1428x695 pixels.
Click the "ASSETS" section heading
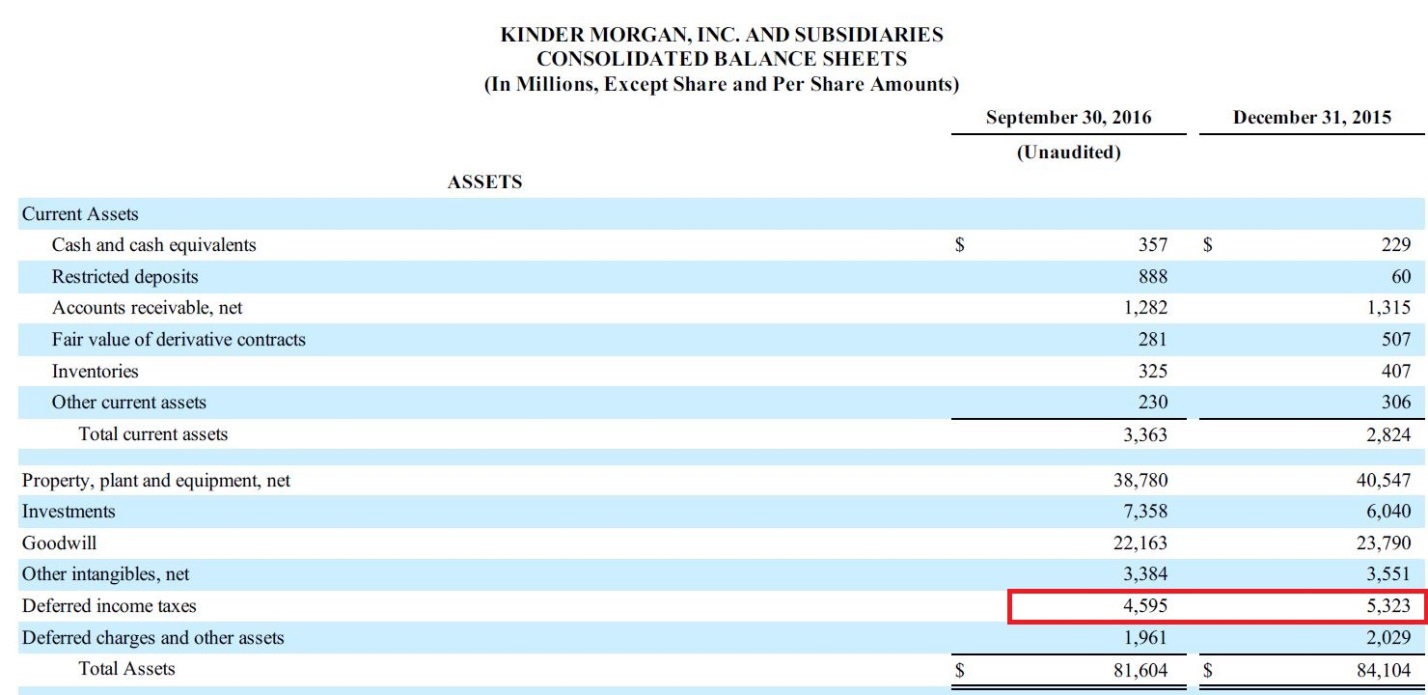click(485, 182)
